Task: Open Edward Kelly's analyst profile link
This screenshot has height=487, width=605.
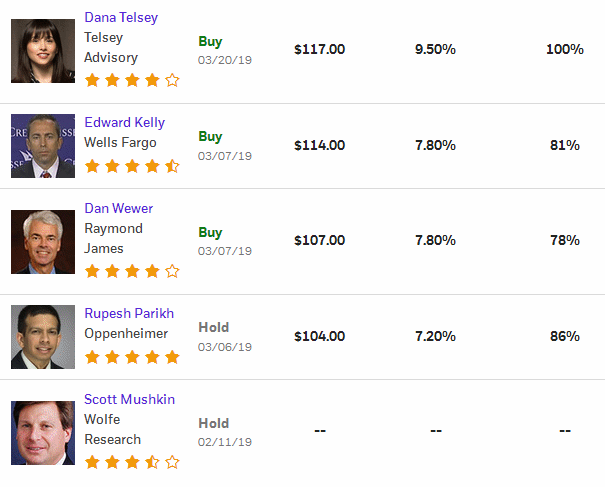Action: click(x=125, y=122)
